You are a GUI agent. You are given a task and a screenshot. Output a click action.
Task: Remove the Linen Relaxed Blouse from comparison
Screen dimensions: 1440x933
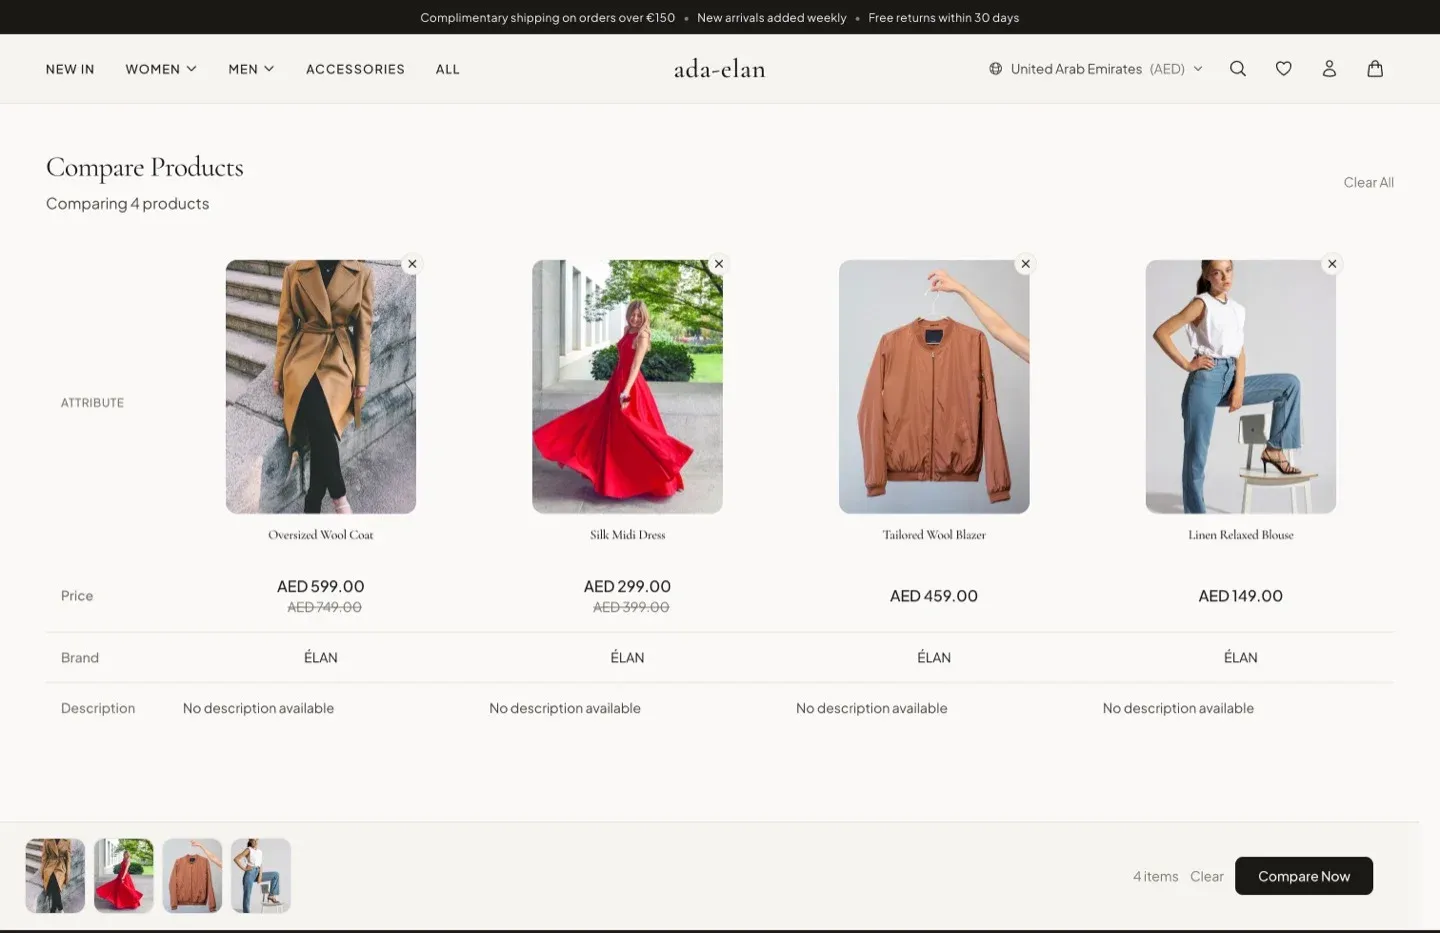[1332, 263]
